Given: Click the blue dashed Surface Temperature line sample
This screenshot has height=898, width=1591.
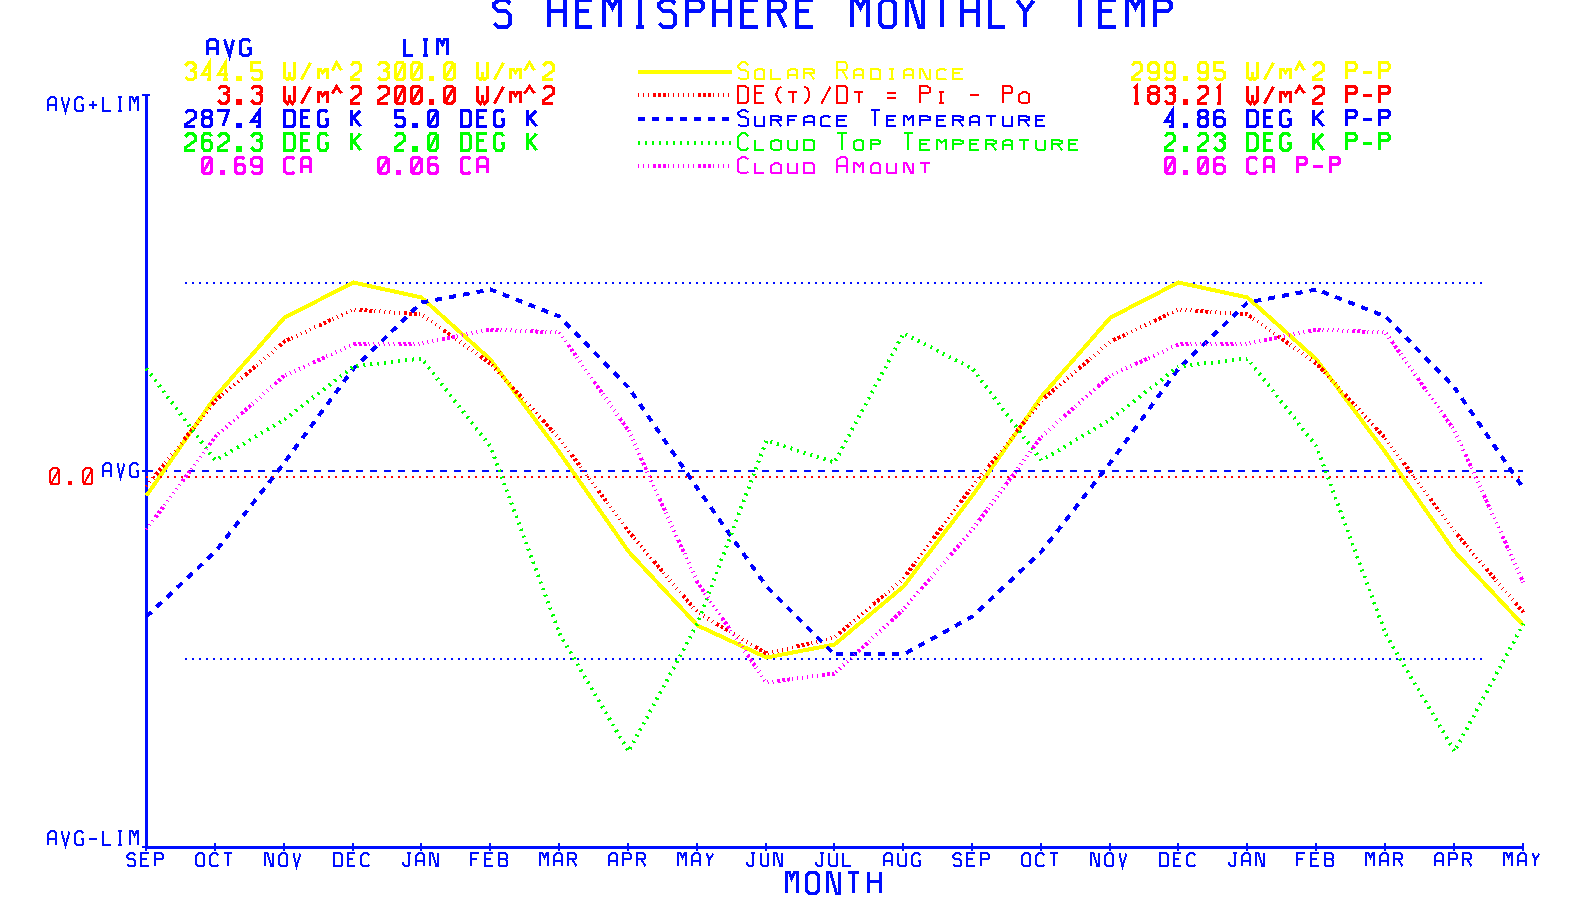Looking at the screenshot, I should [x=684, y=120].
